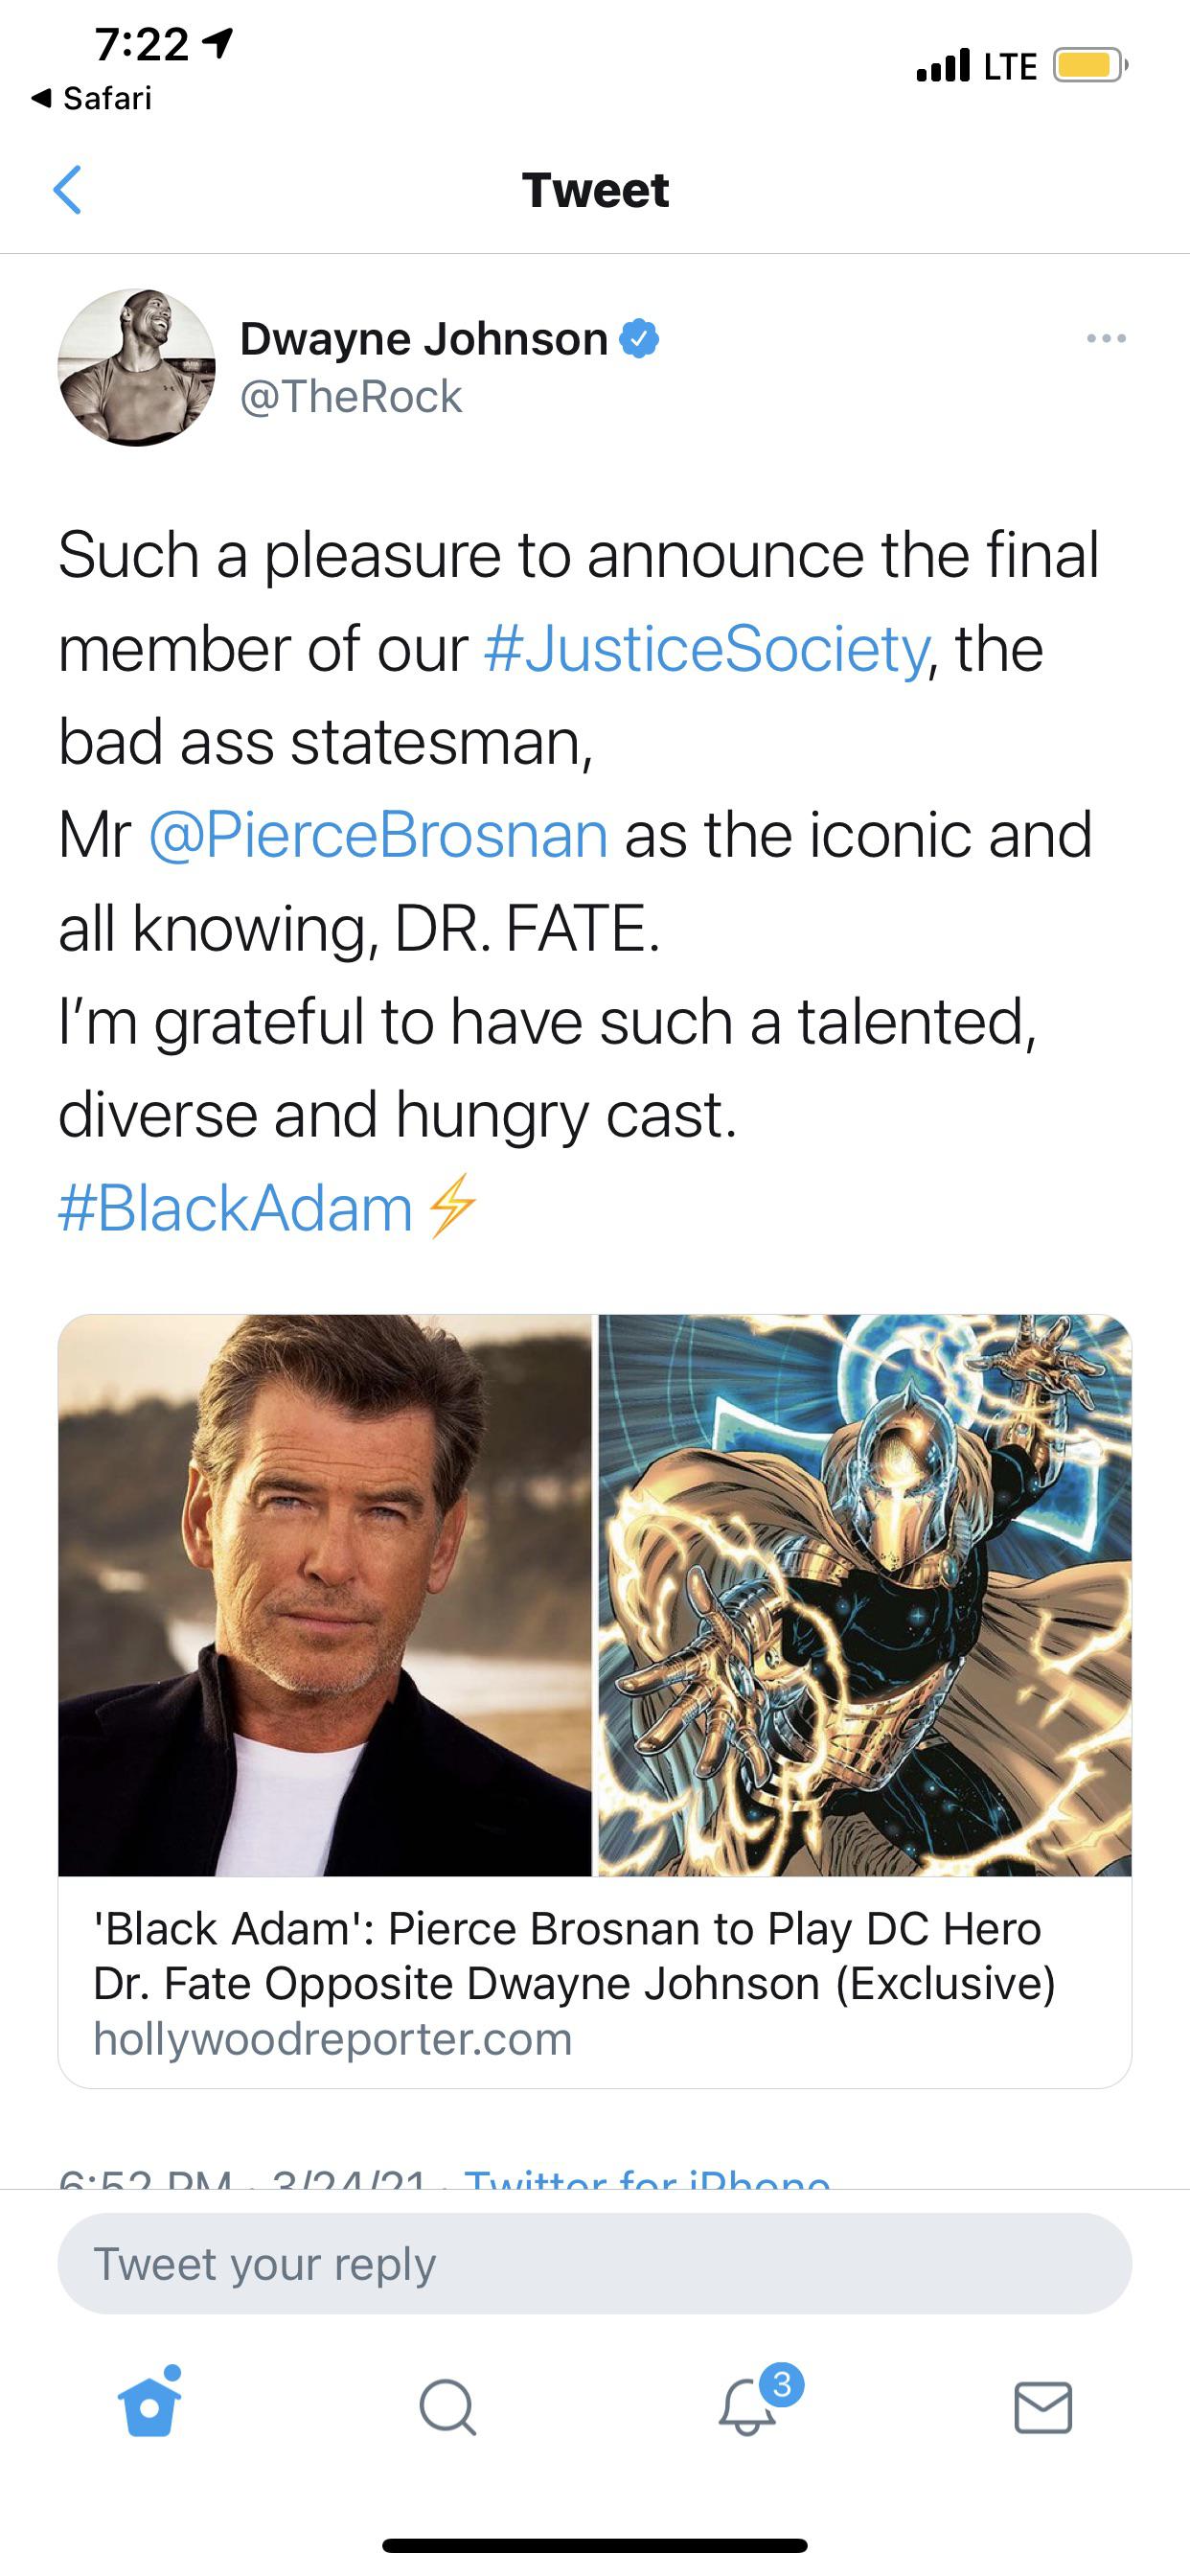The image size is (1190, 2576).
Task: Tap the hollywoodreporter.com domain link
Action: (332, 2039)
